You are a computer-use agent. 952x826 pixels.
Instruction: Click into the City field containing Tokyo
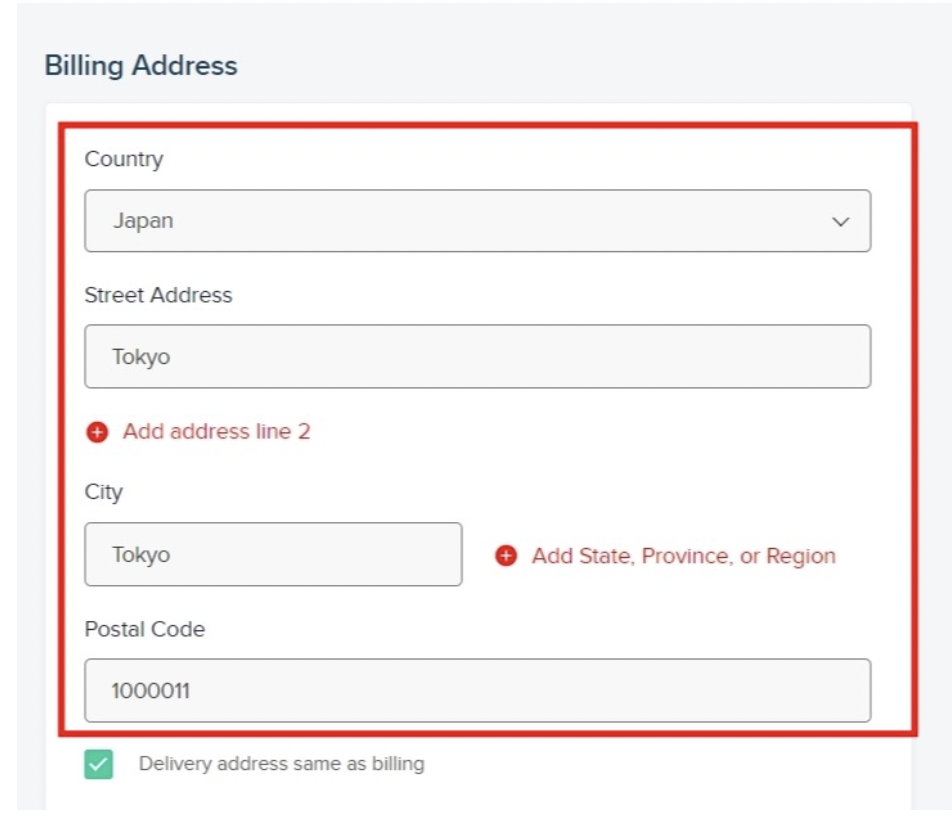coord(273,555)
